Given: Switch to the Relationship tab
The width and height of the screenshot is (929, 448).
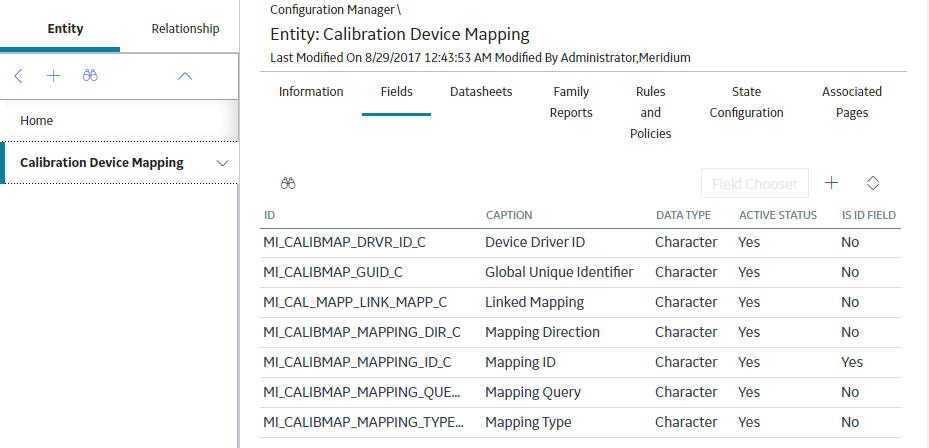Looking at the screenshot, I should coord(185,28).
